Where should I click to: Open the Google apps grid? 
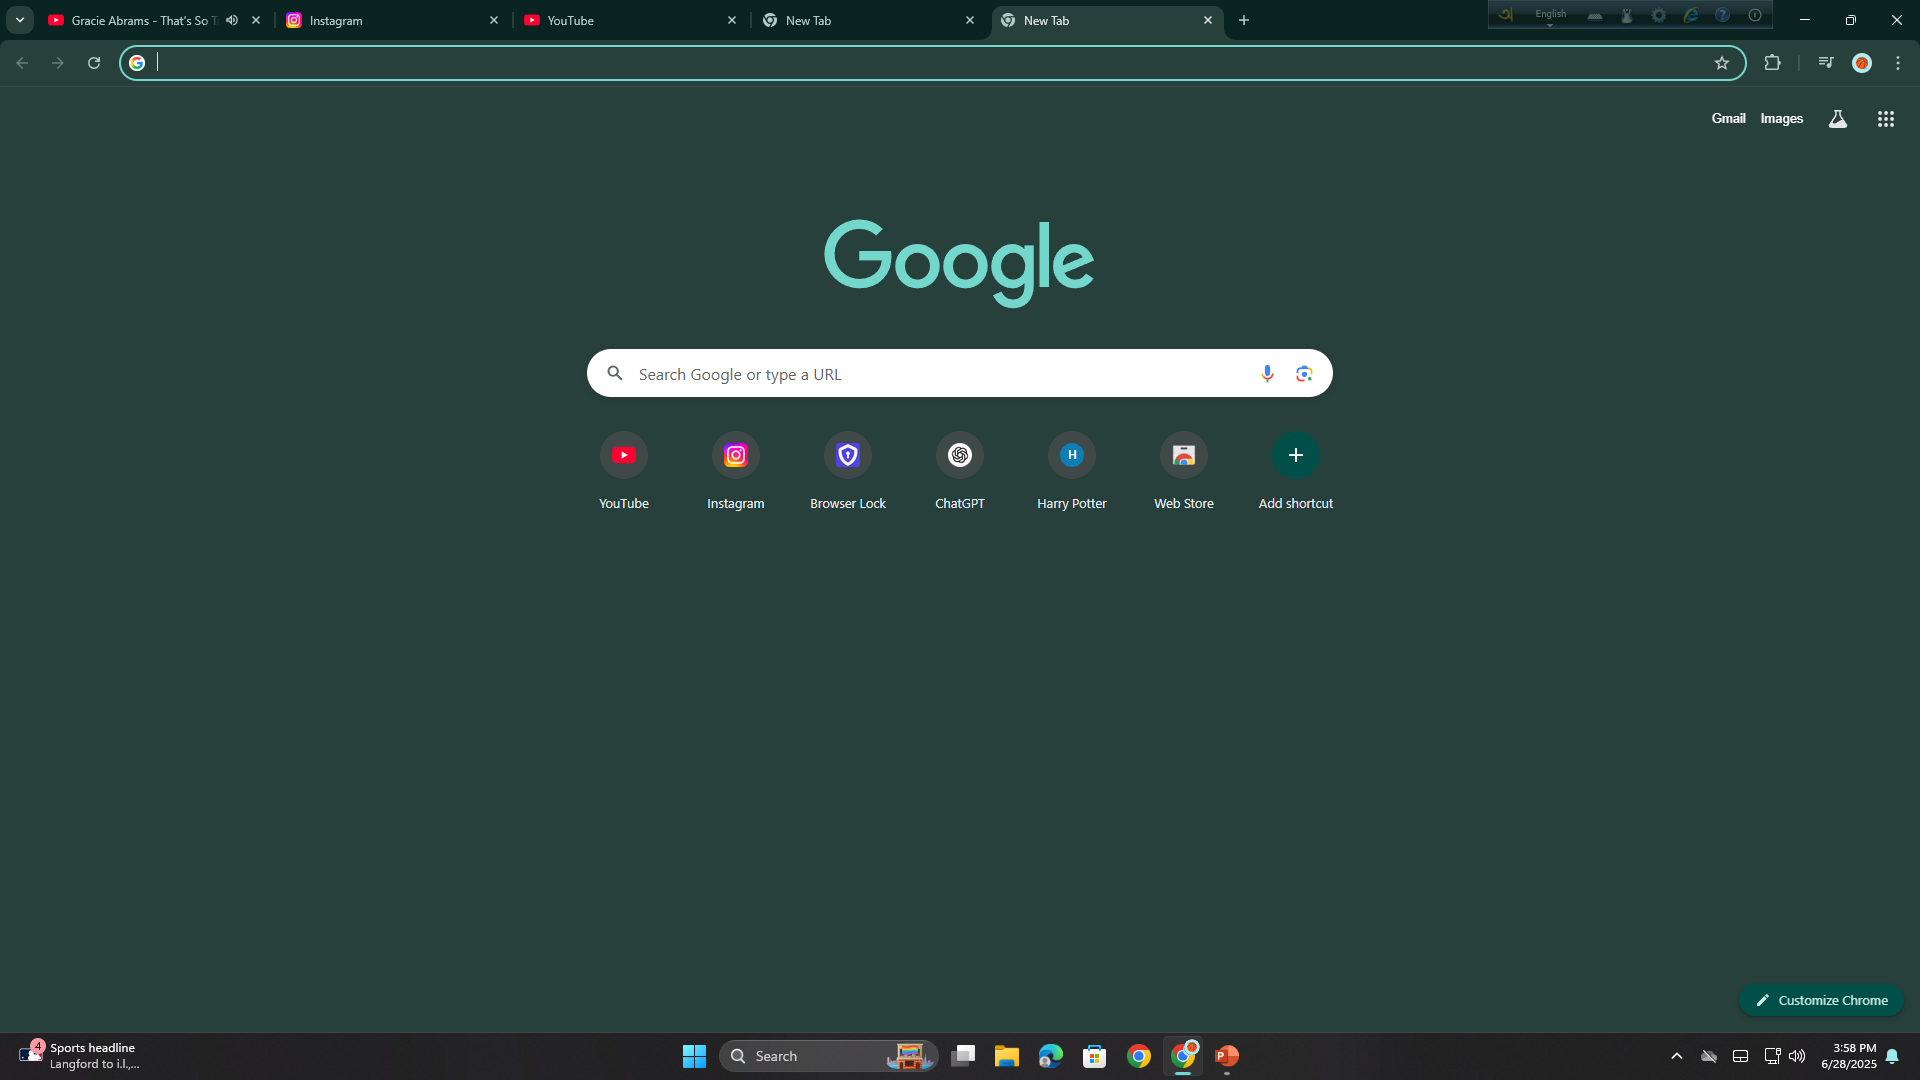point(1886,119)
